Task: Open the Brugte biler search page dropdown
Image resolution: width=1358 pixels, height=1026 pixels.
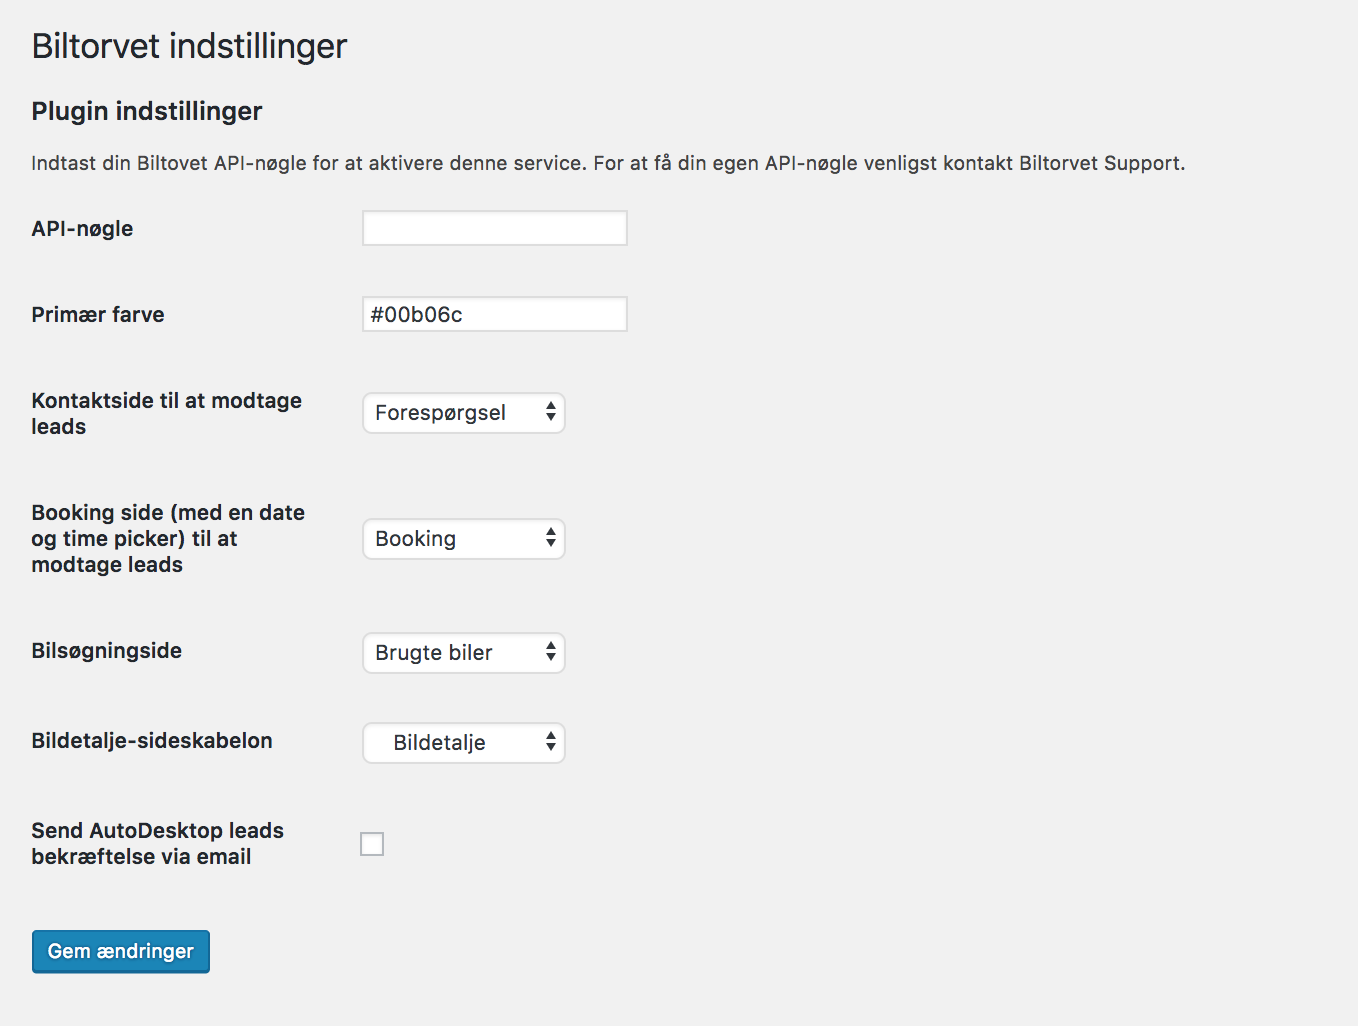Action: [464, 653]
